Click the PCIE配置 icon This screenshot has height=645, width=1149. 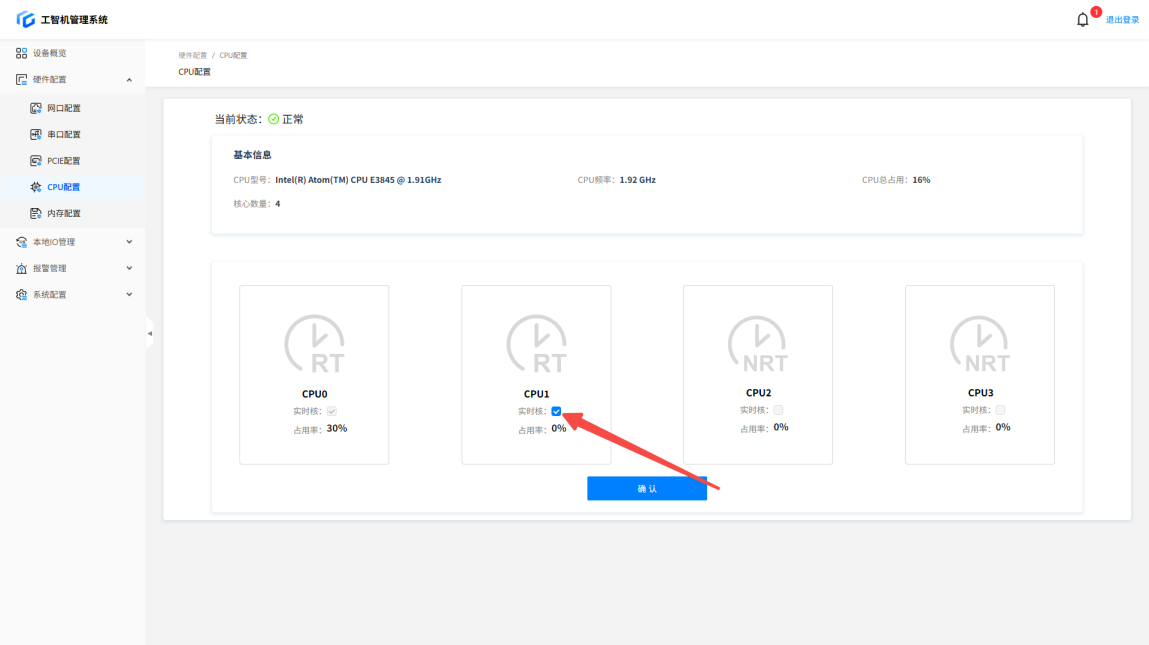tap(35, 161)
